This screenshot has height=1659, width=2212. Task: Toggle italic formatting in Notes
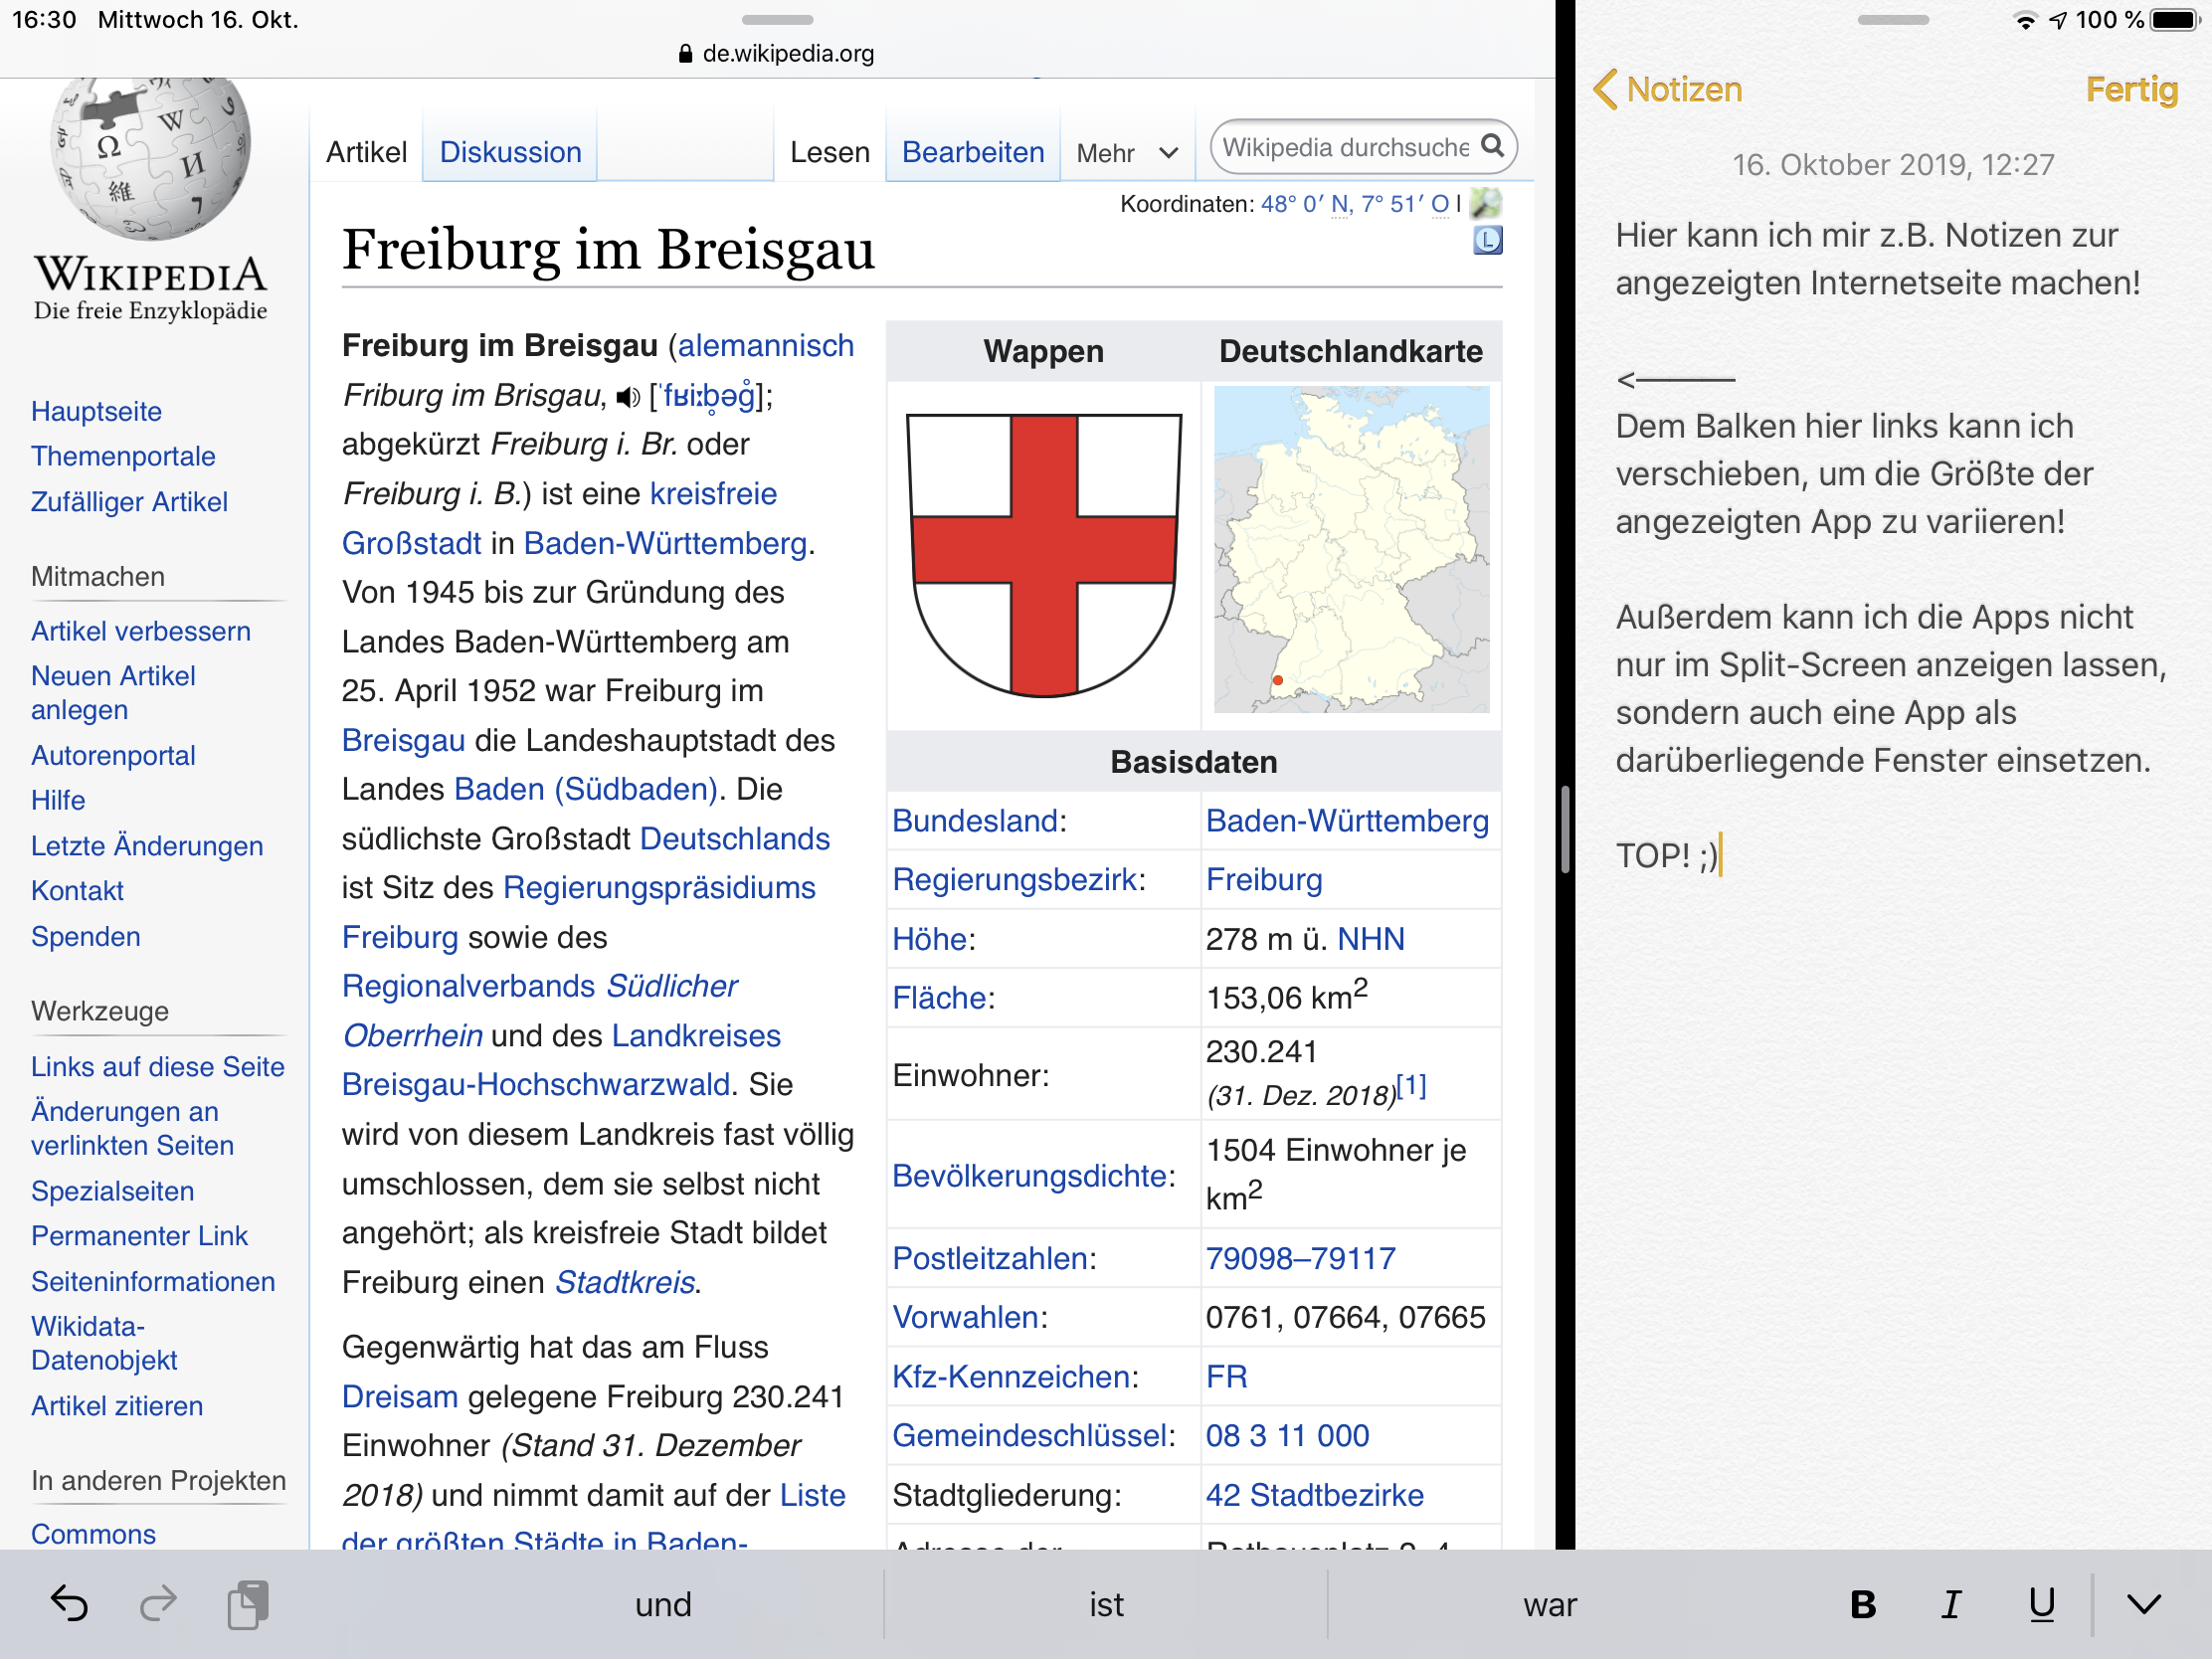pos(1950,1604)
